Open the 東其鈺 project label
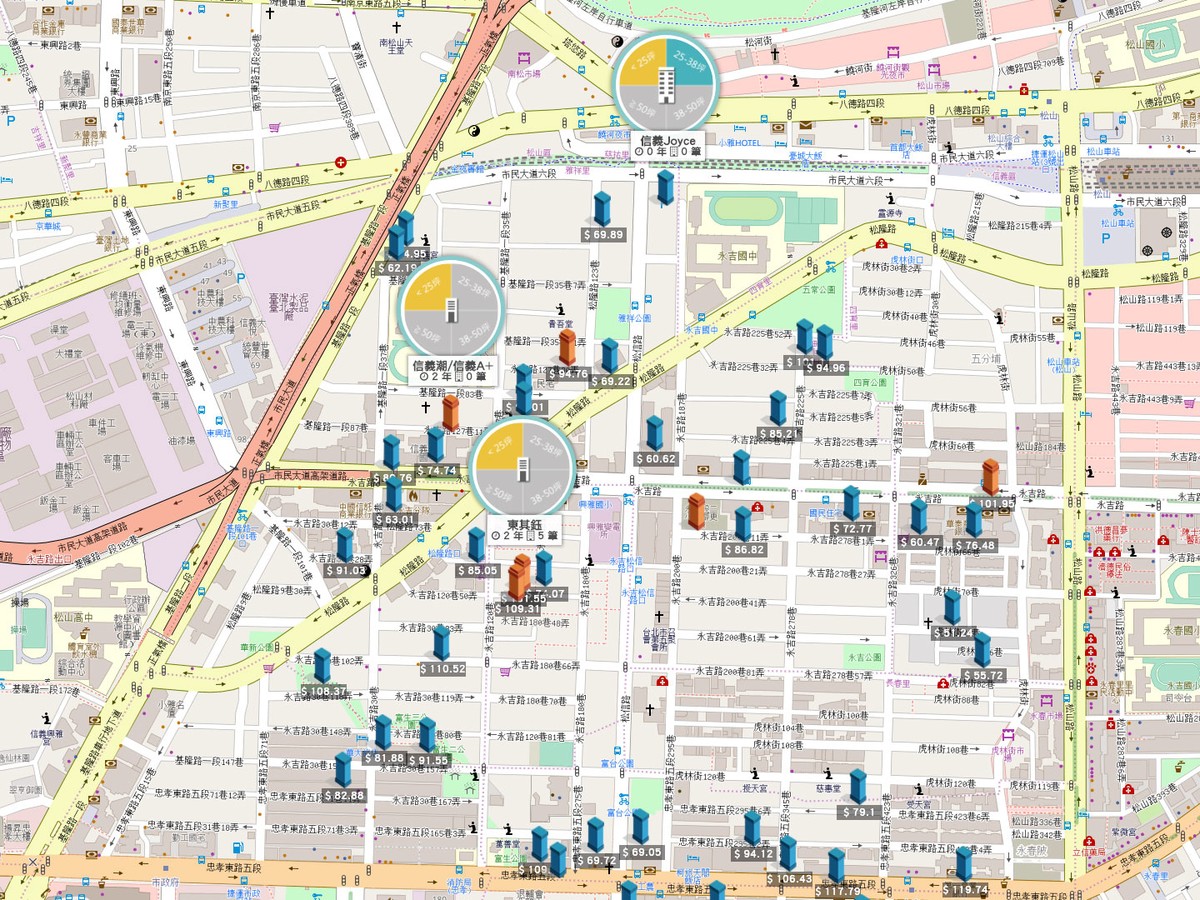The width and height of the screenshot is (1200, 900). [524, 529]
